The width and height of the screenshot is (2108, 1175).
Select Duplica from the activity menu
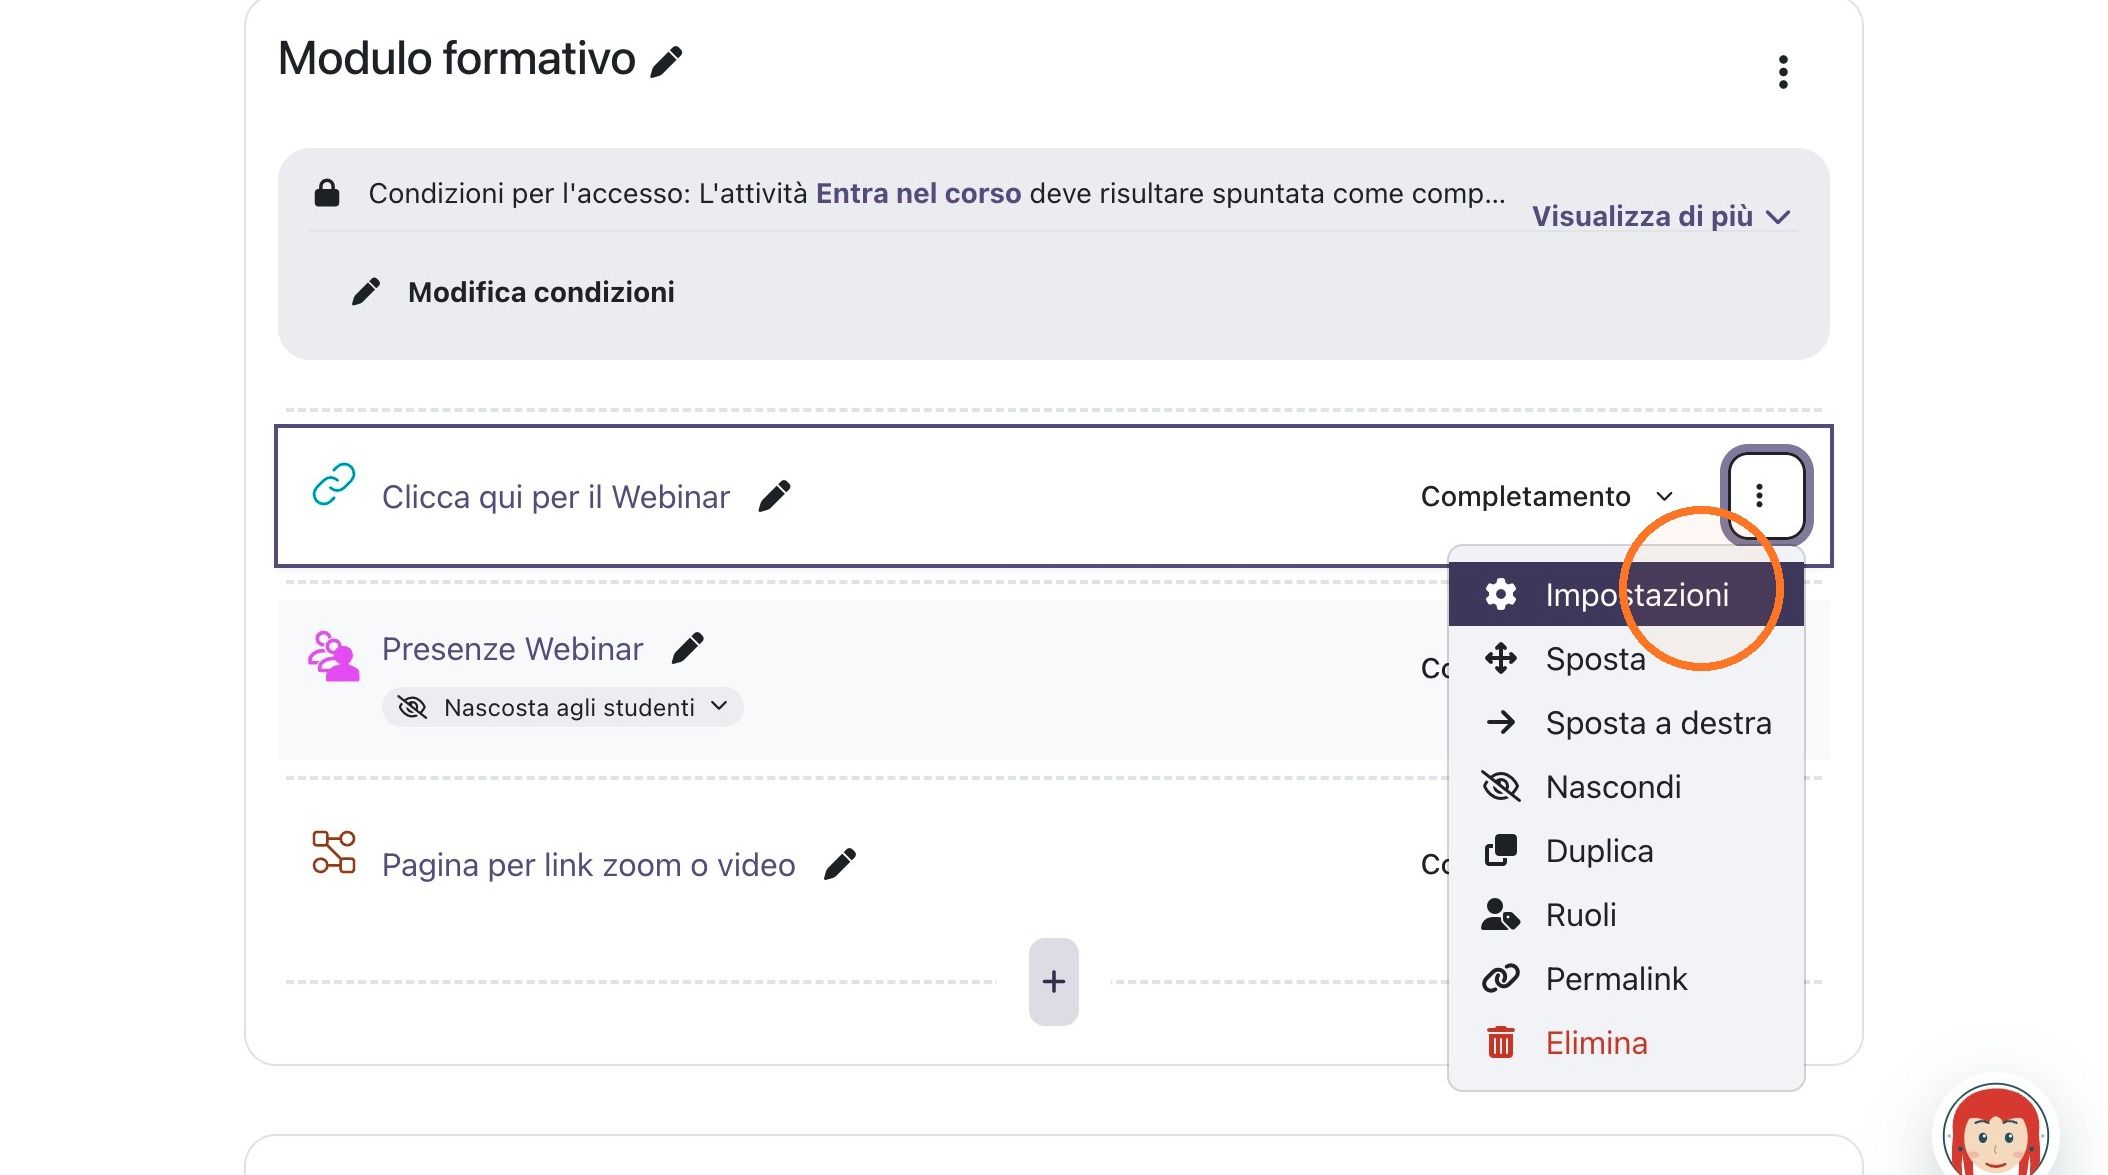click(1625, 851)
